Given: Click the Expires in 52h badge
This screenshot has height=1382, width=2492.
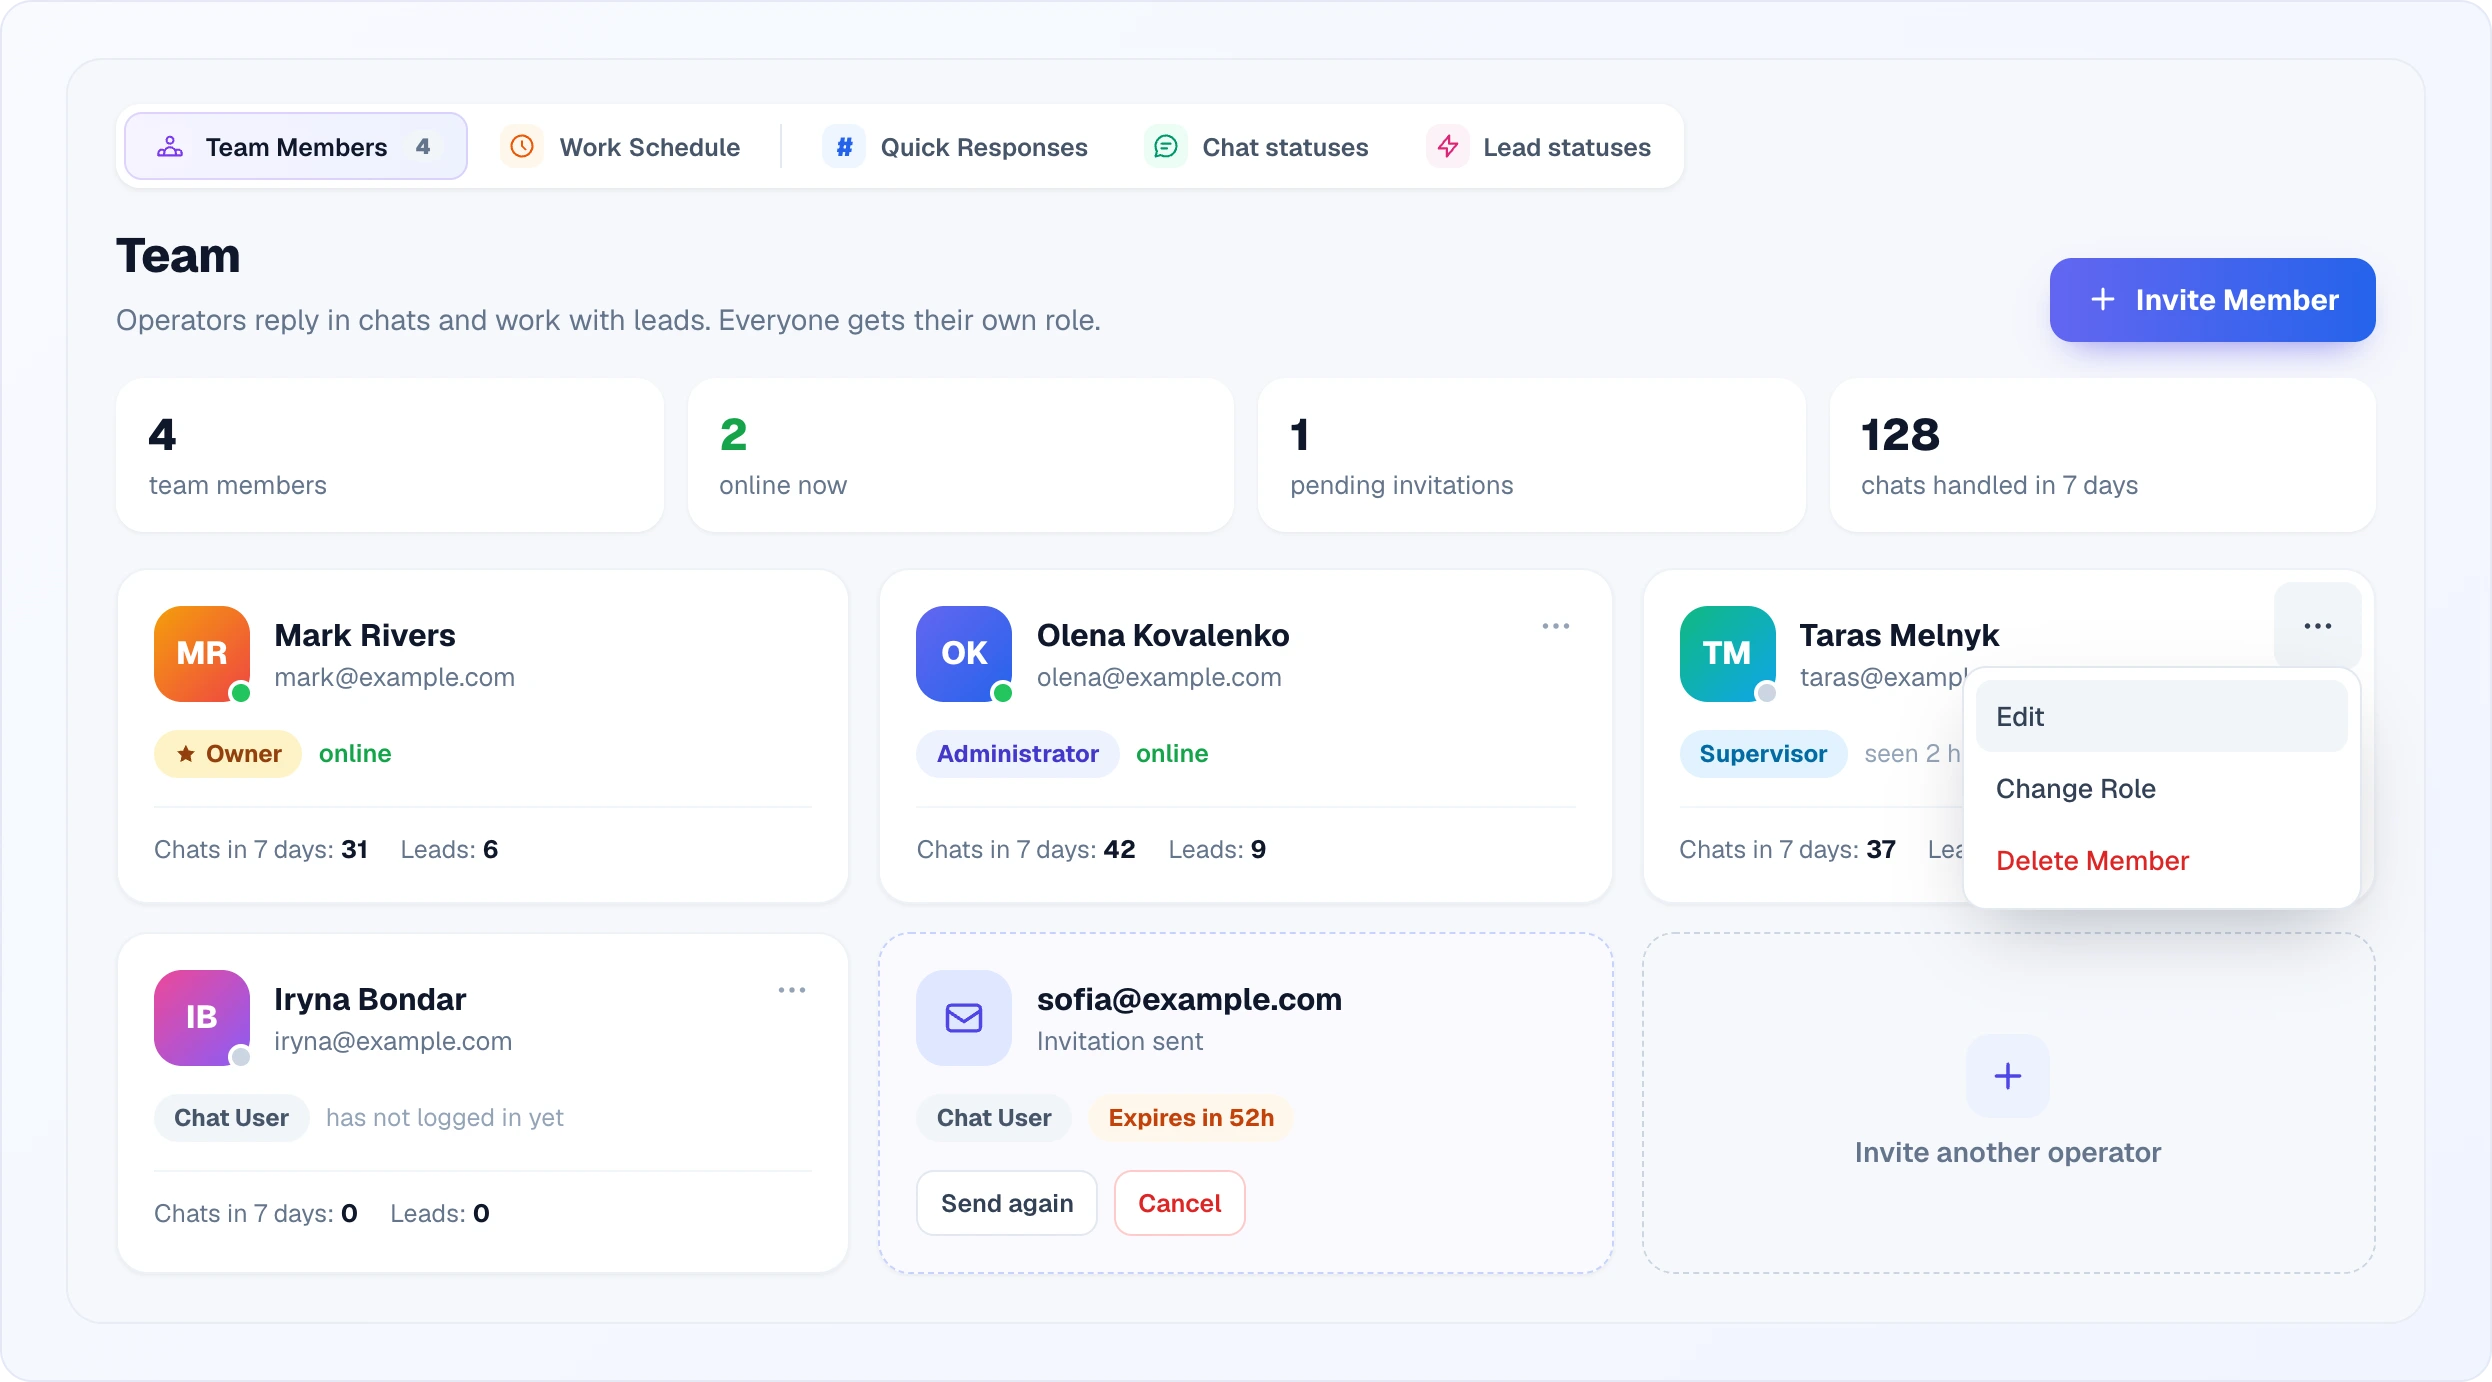Looking at the screenshot, I should click(1191, 1118).
